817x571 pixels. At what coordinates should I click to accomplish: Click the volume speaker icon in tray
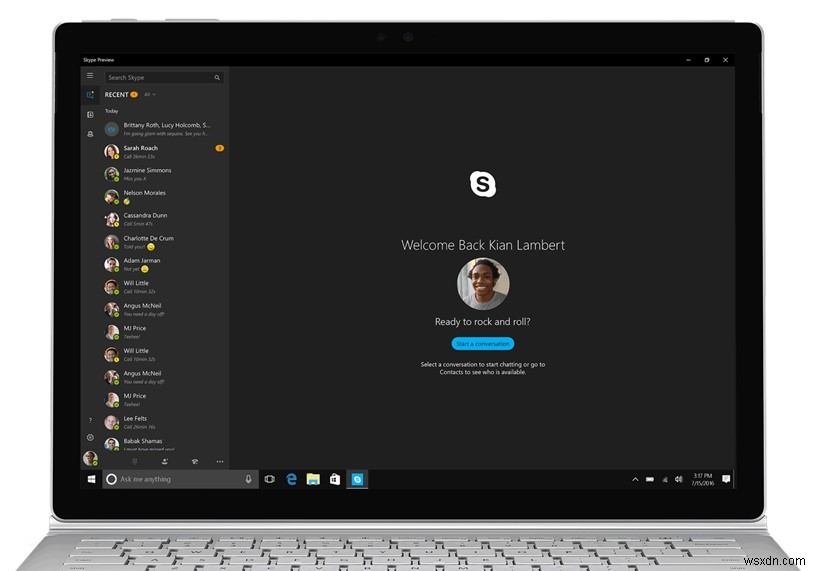click(678, 479)
